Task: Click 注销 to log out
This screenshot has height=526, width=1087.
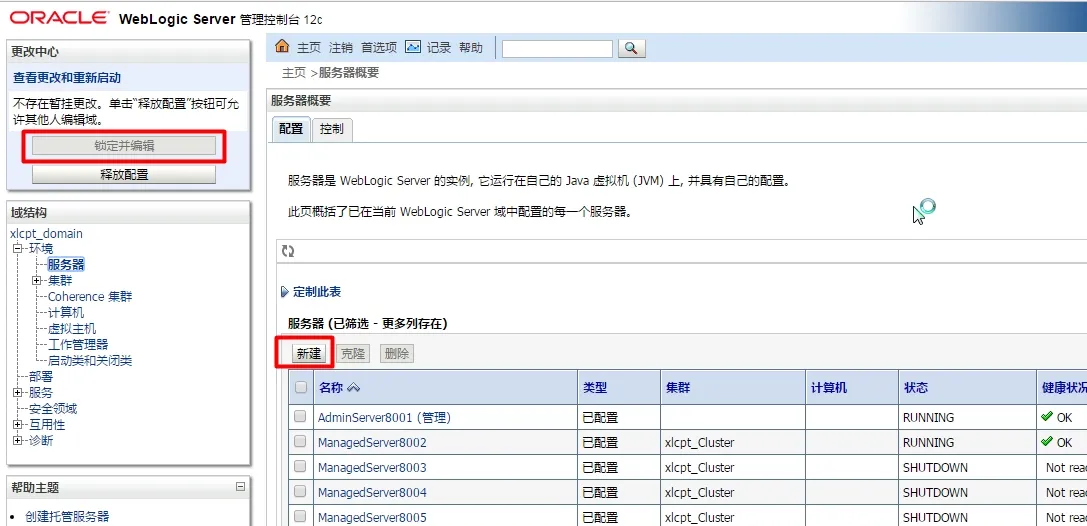Action: pyautogui.click(x=340, y=47)
